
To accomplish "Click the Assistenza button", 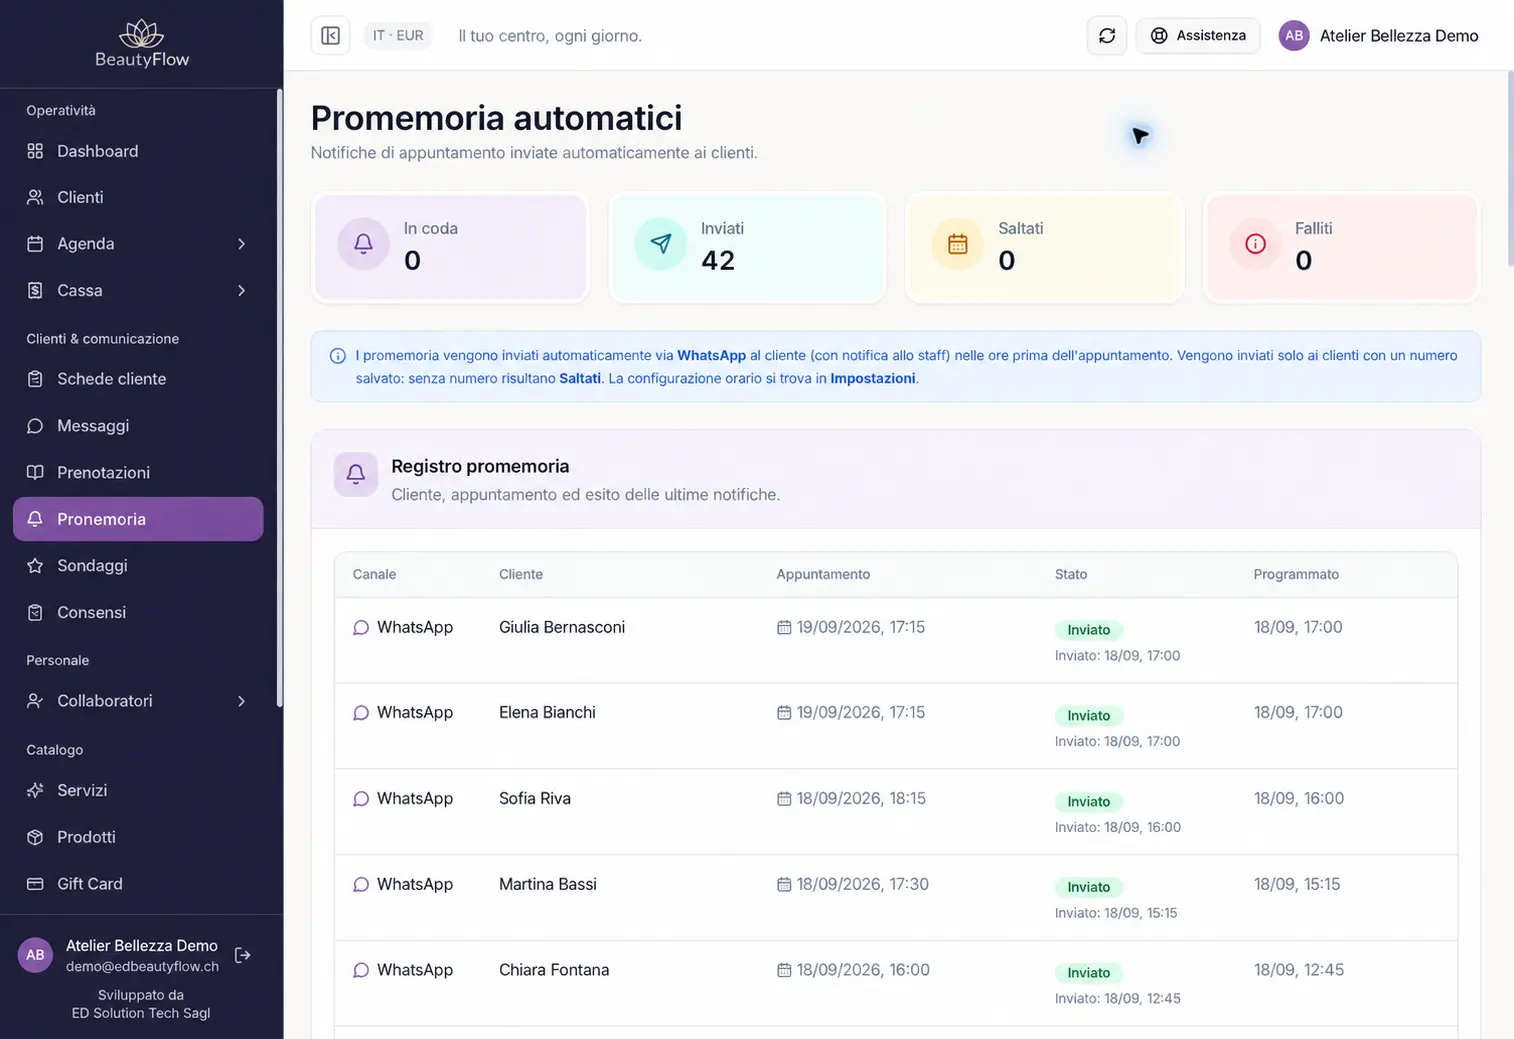I will pyautogui.click(x=1198, y=36).
